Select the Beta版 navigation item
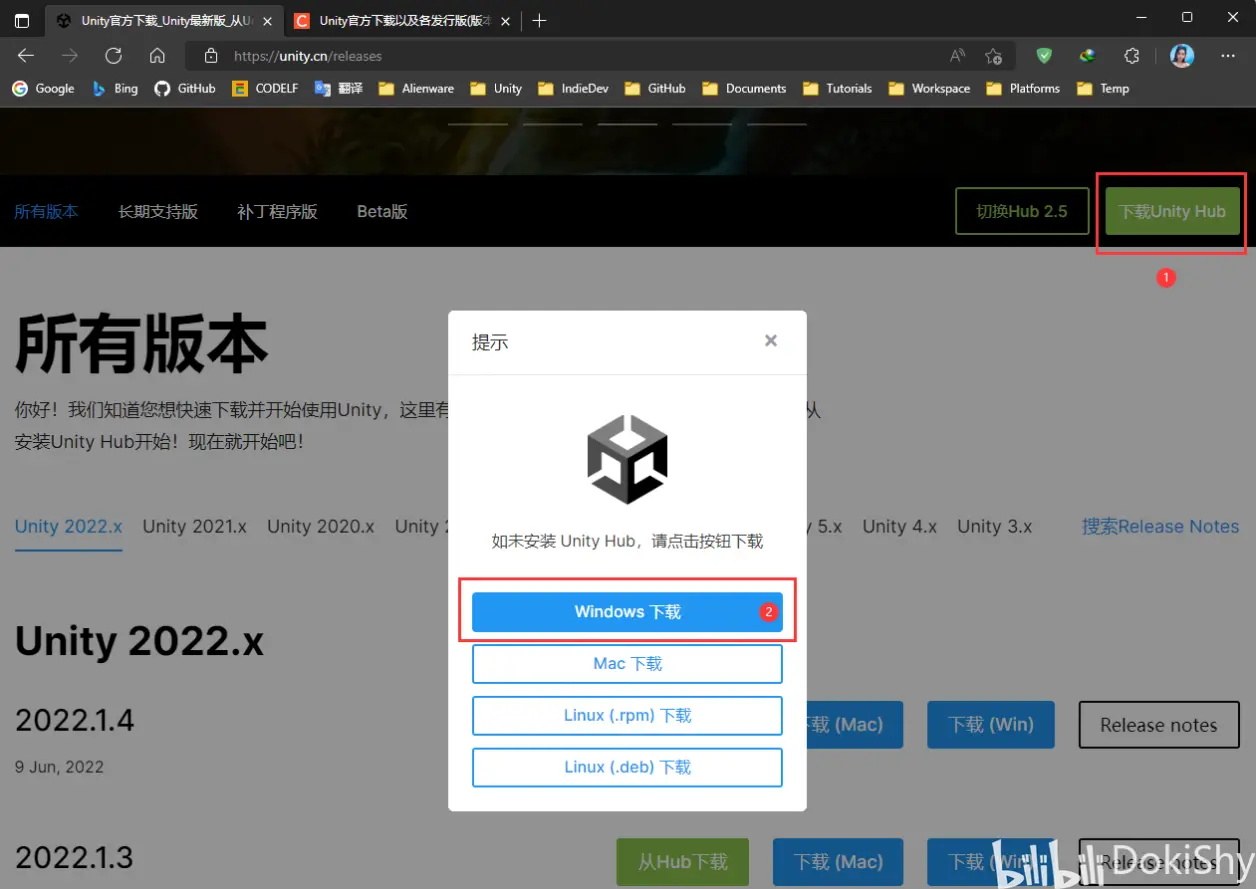 click(x=382, y=211)
